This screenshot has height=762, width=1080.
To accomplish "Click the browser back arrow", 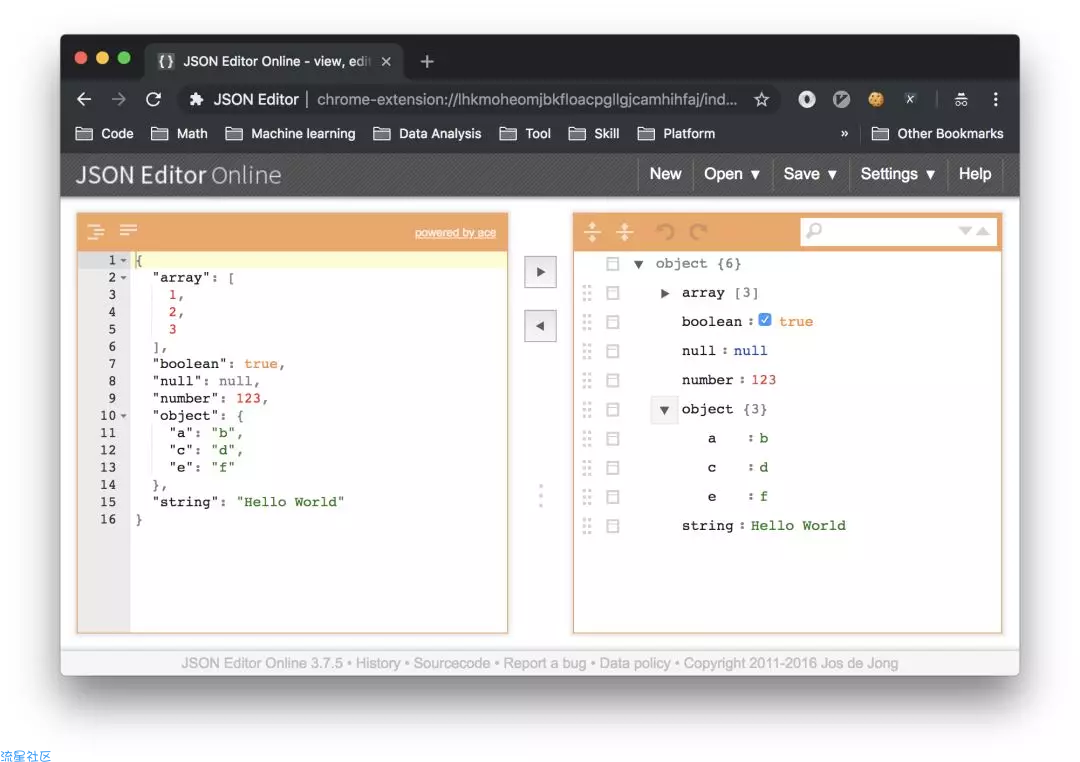I will point(84,99).
